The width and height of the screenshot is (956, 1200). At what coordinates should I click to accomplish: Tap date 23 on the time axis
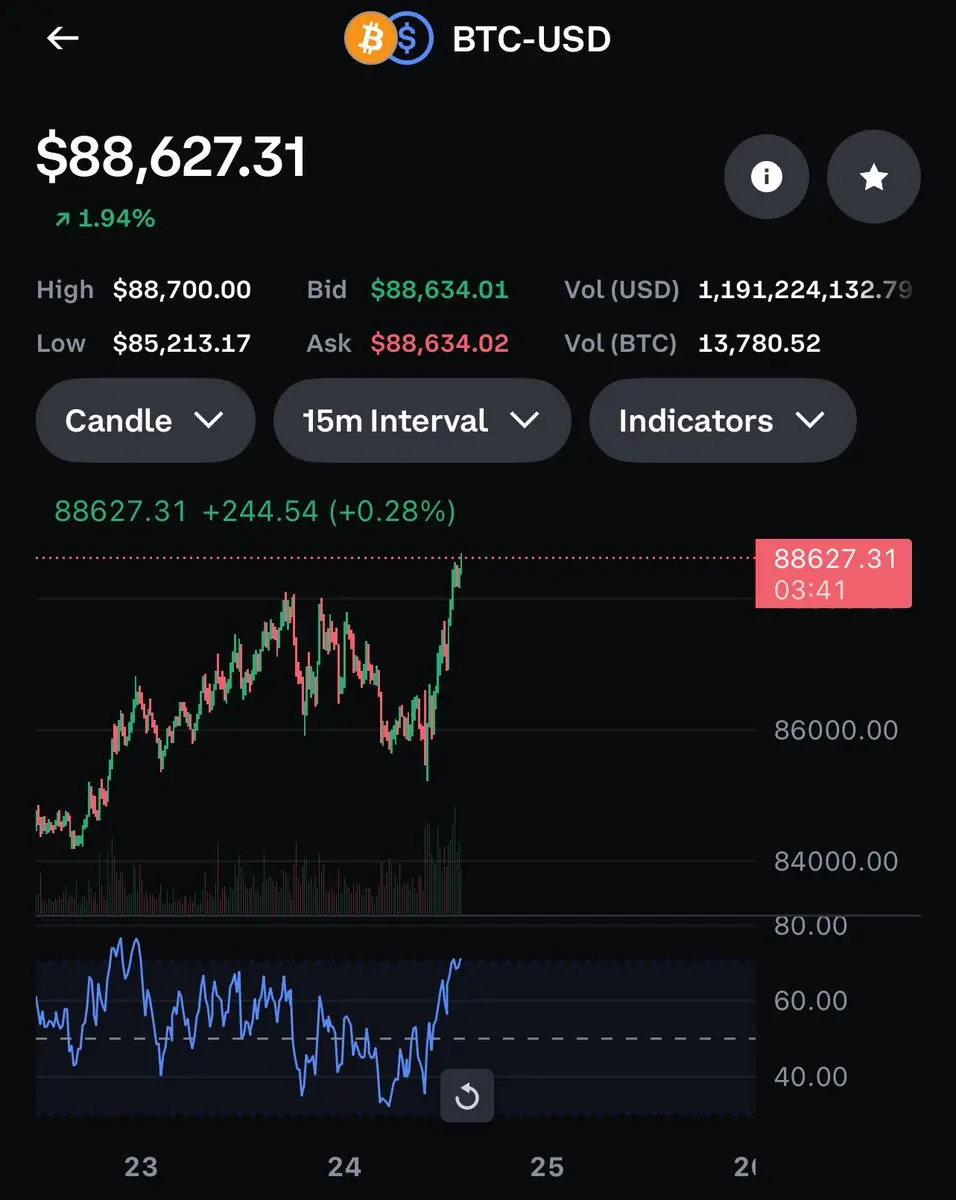coord(141,1166)
